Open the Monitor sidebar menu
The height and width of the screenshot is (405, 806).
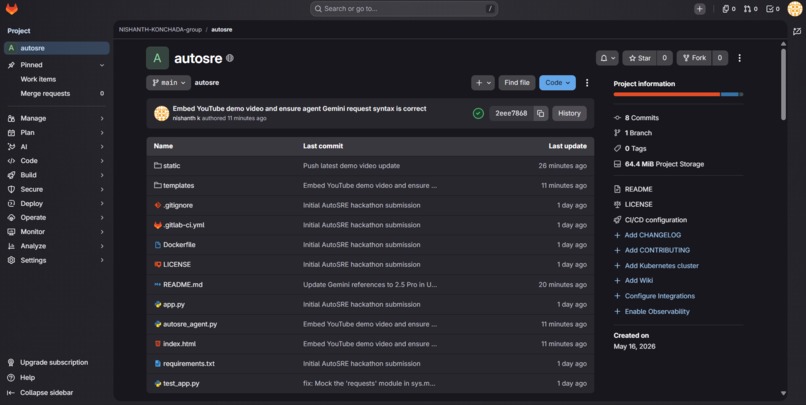pyautogui.click(x=57, y=232)
